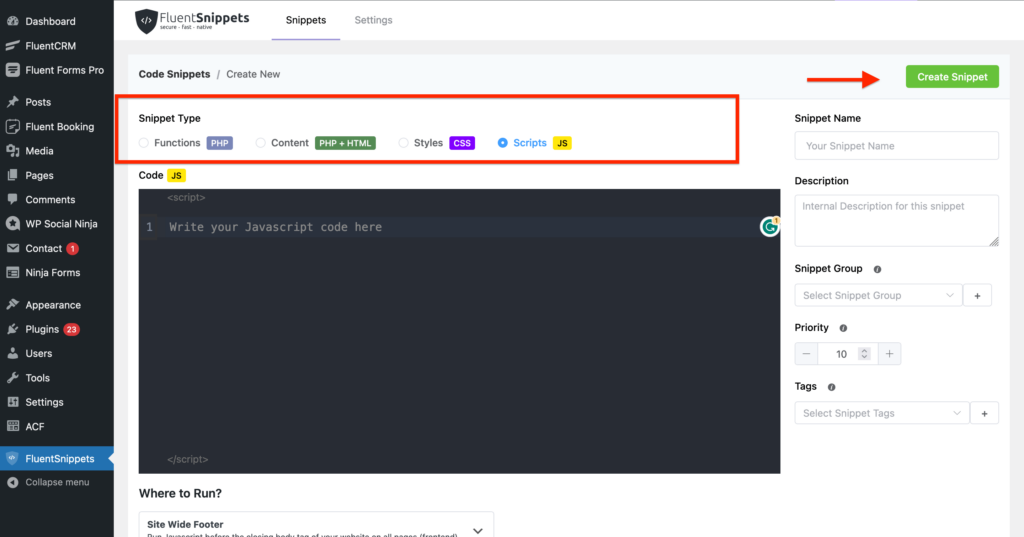Open the Appearance menu item

tap(57, 304)
